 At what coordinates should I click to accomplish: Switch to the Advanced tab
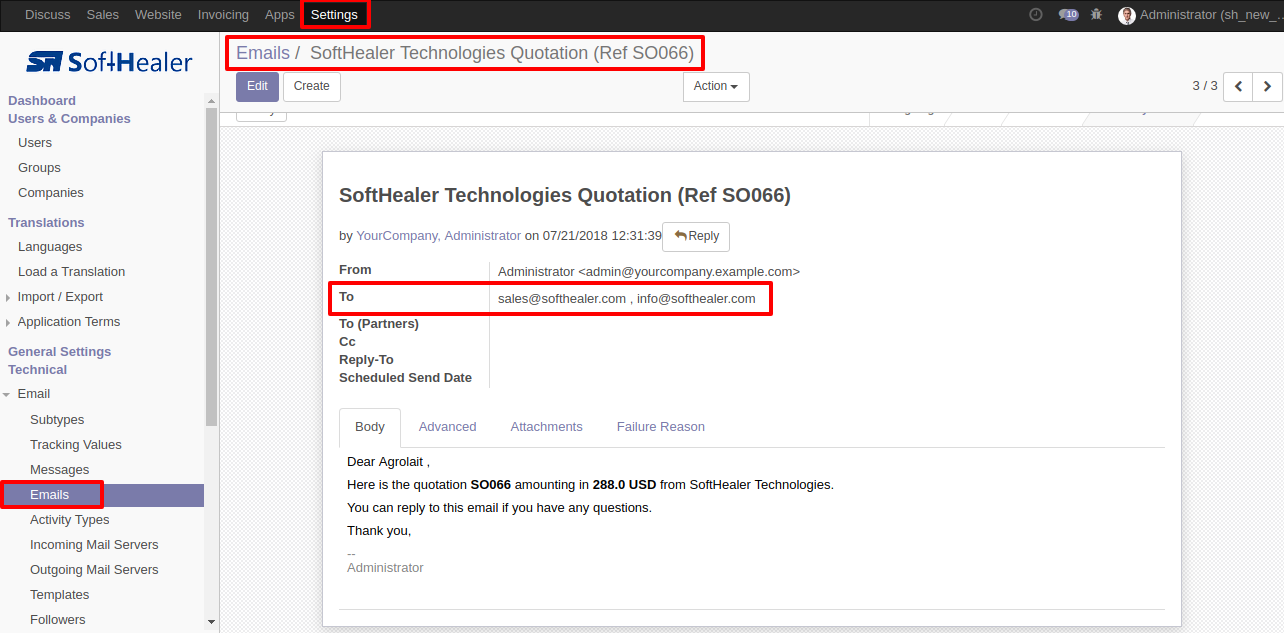pos(447,427)
